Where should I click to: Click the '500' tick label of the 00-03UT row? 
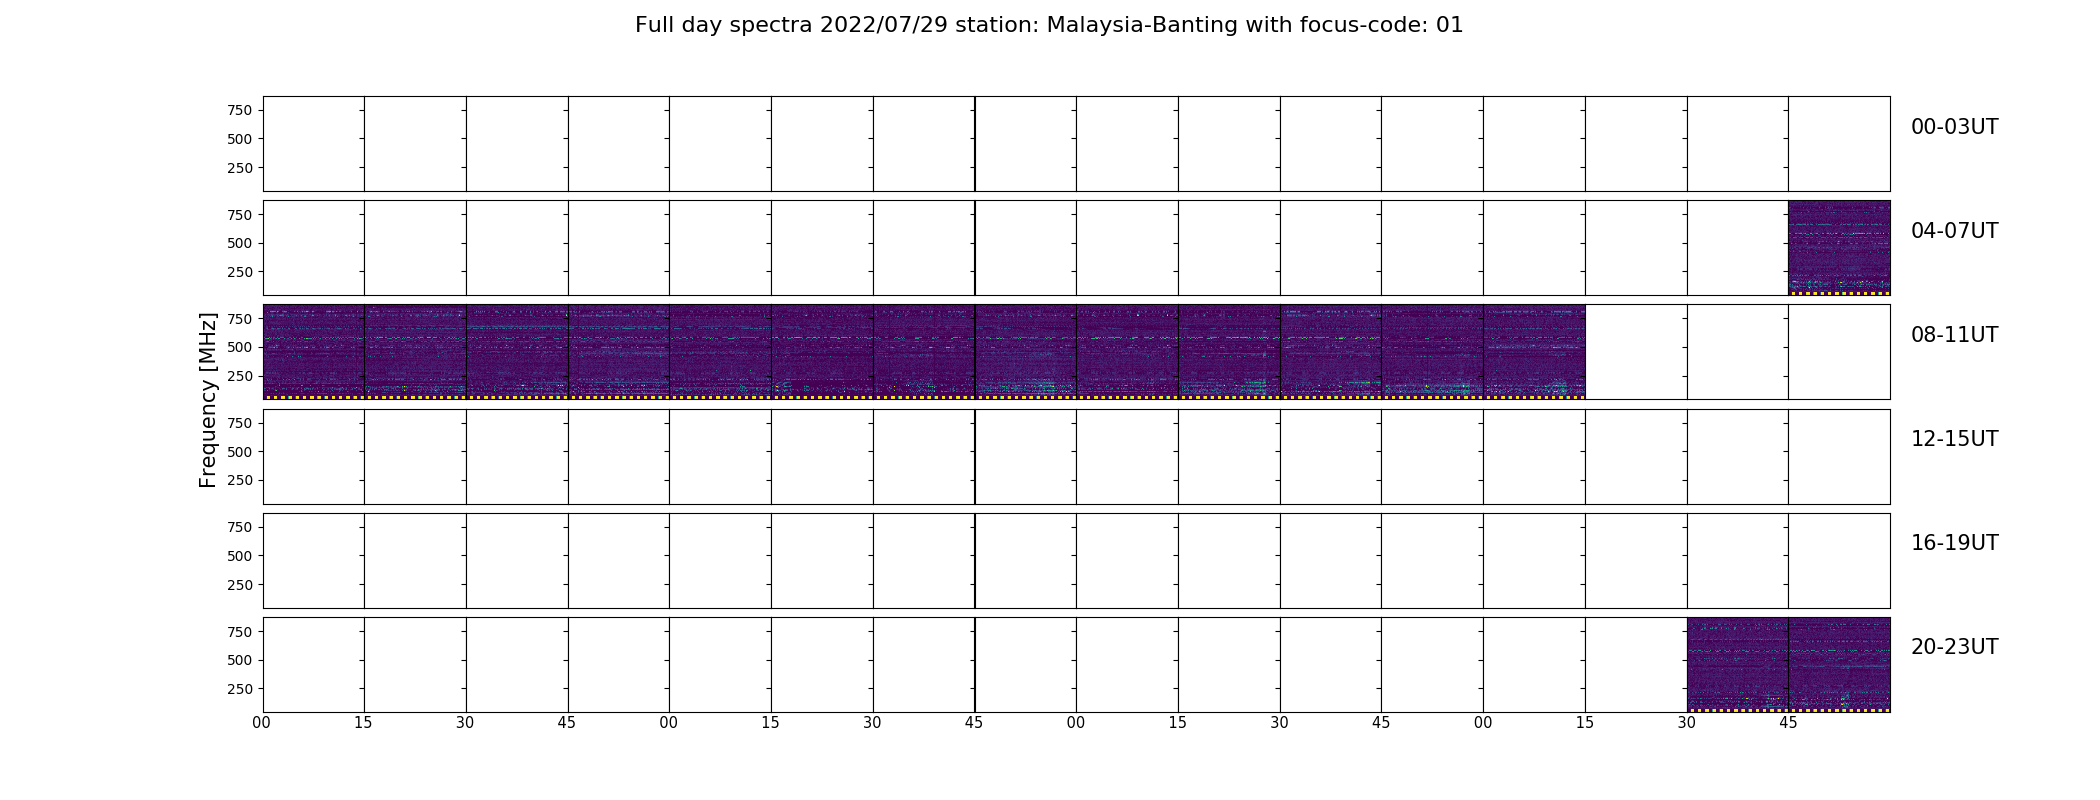[x=239, y=139]
